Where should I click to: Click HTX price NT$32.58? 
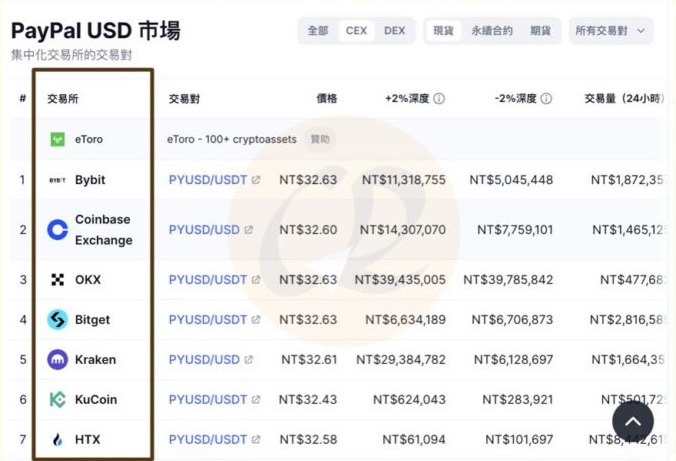coord(308,439)
